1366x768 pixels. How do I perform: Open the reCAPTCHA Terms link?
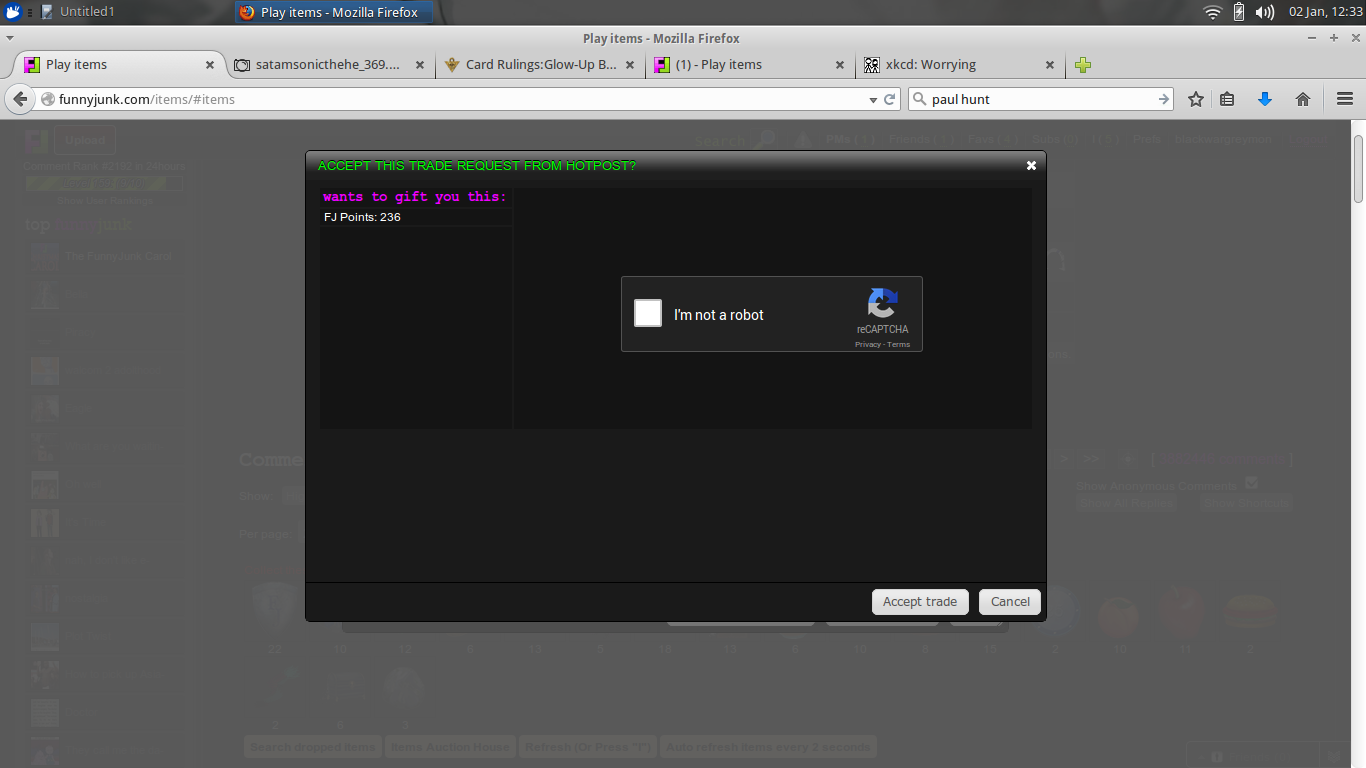(x=899, y=345)
